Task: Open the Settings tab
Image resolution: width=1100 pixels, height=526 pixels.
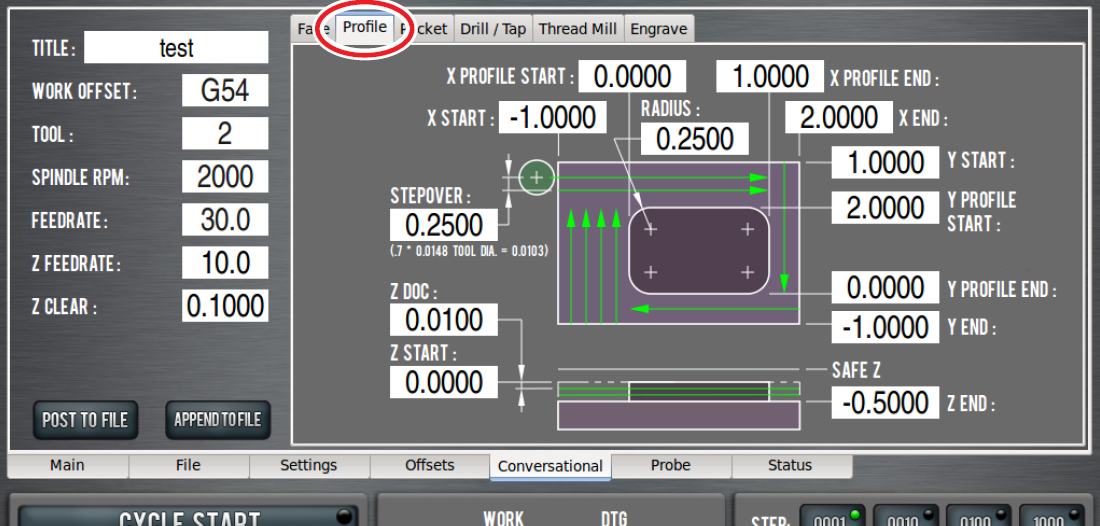Action: coord(309,465)
